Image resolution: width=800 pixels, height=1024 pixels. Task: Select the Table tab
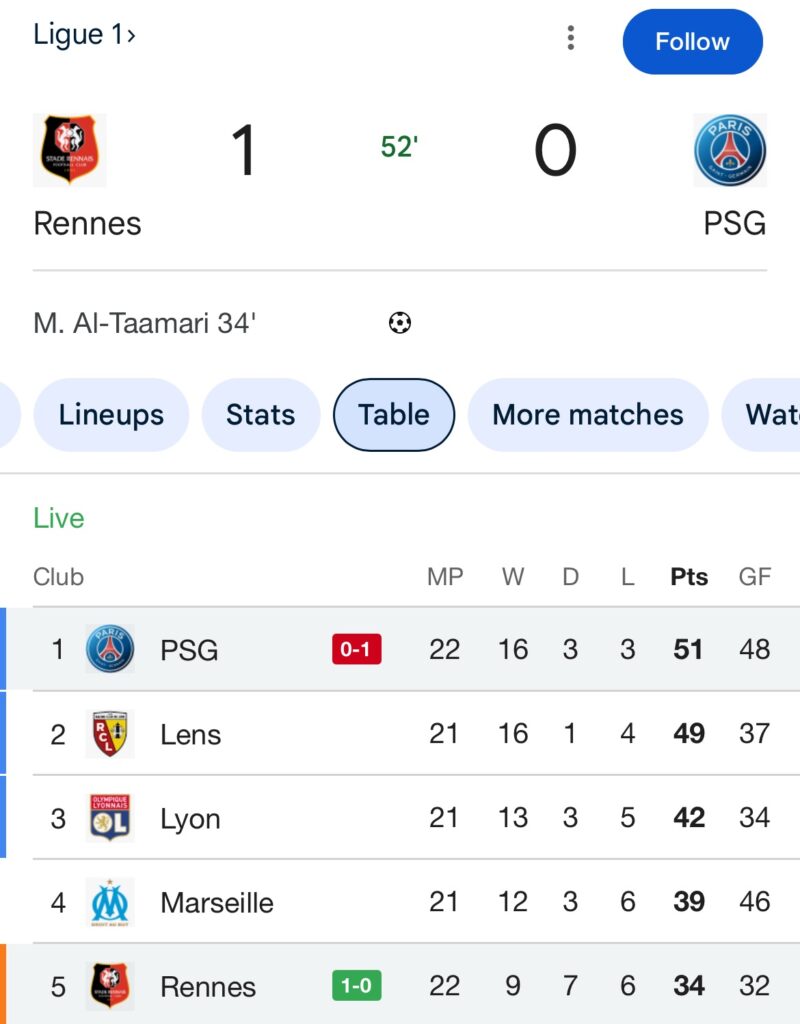pos(394,414)
